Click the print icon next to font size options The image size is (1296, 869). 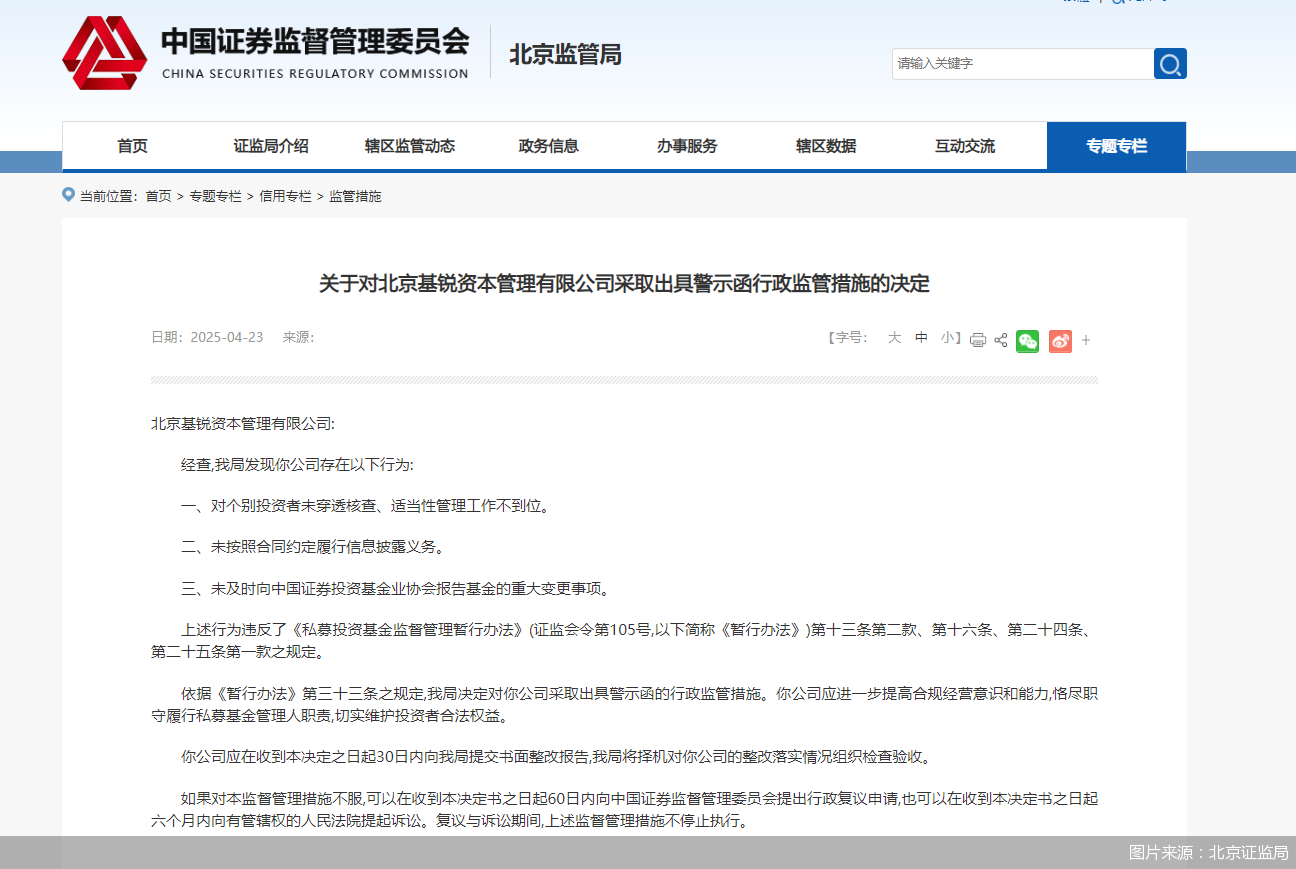pos(977,340)
